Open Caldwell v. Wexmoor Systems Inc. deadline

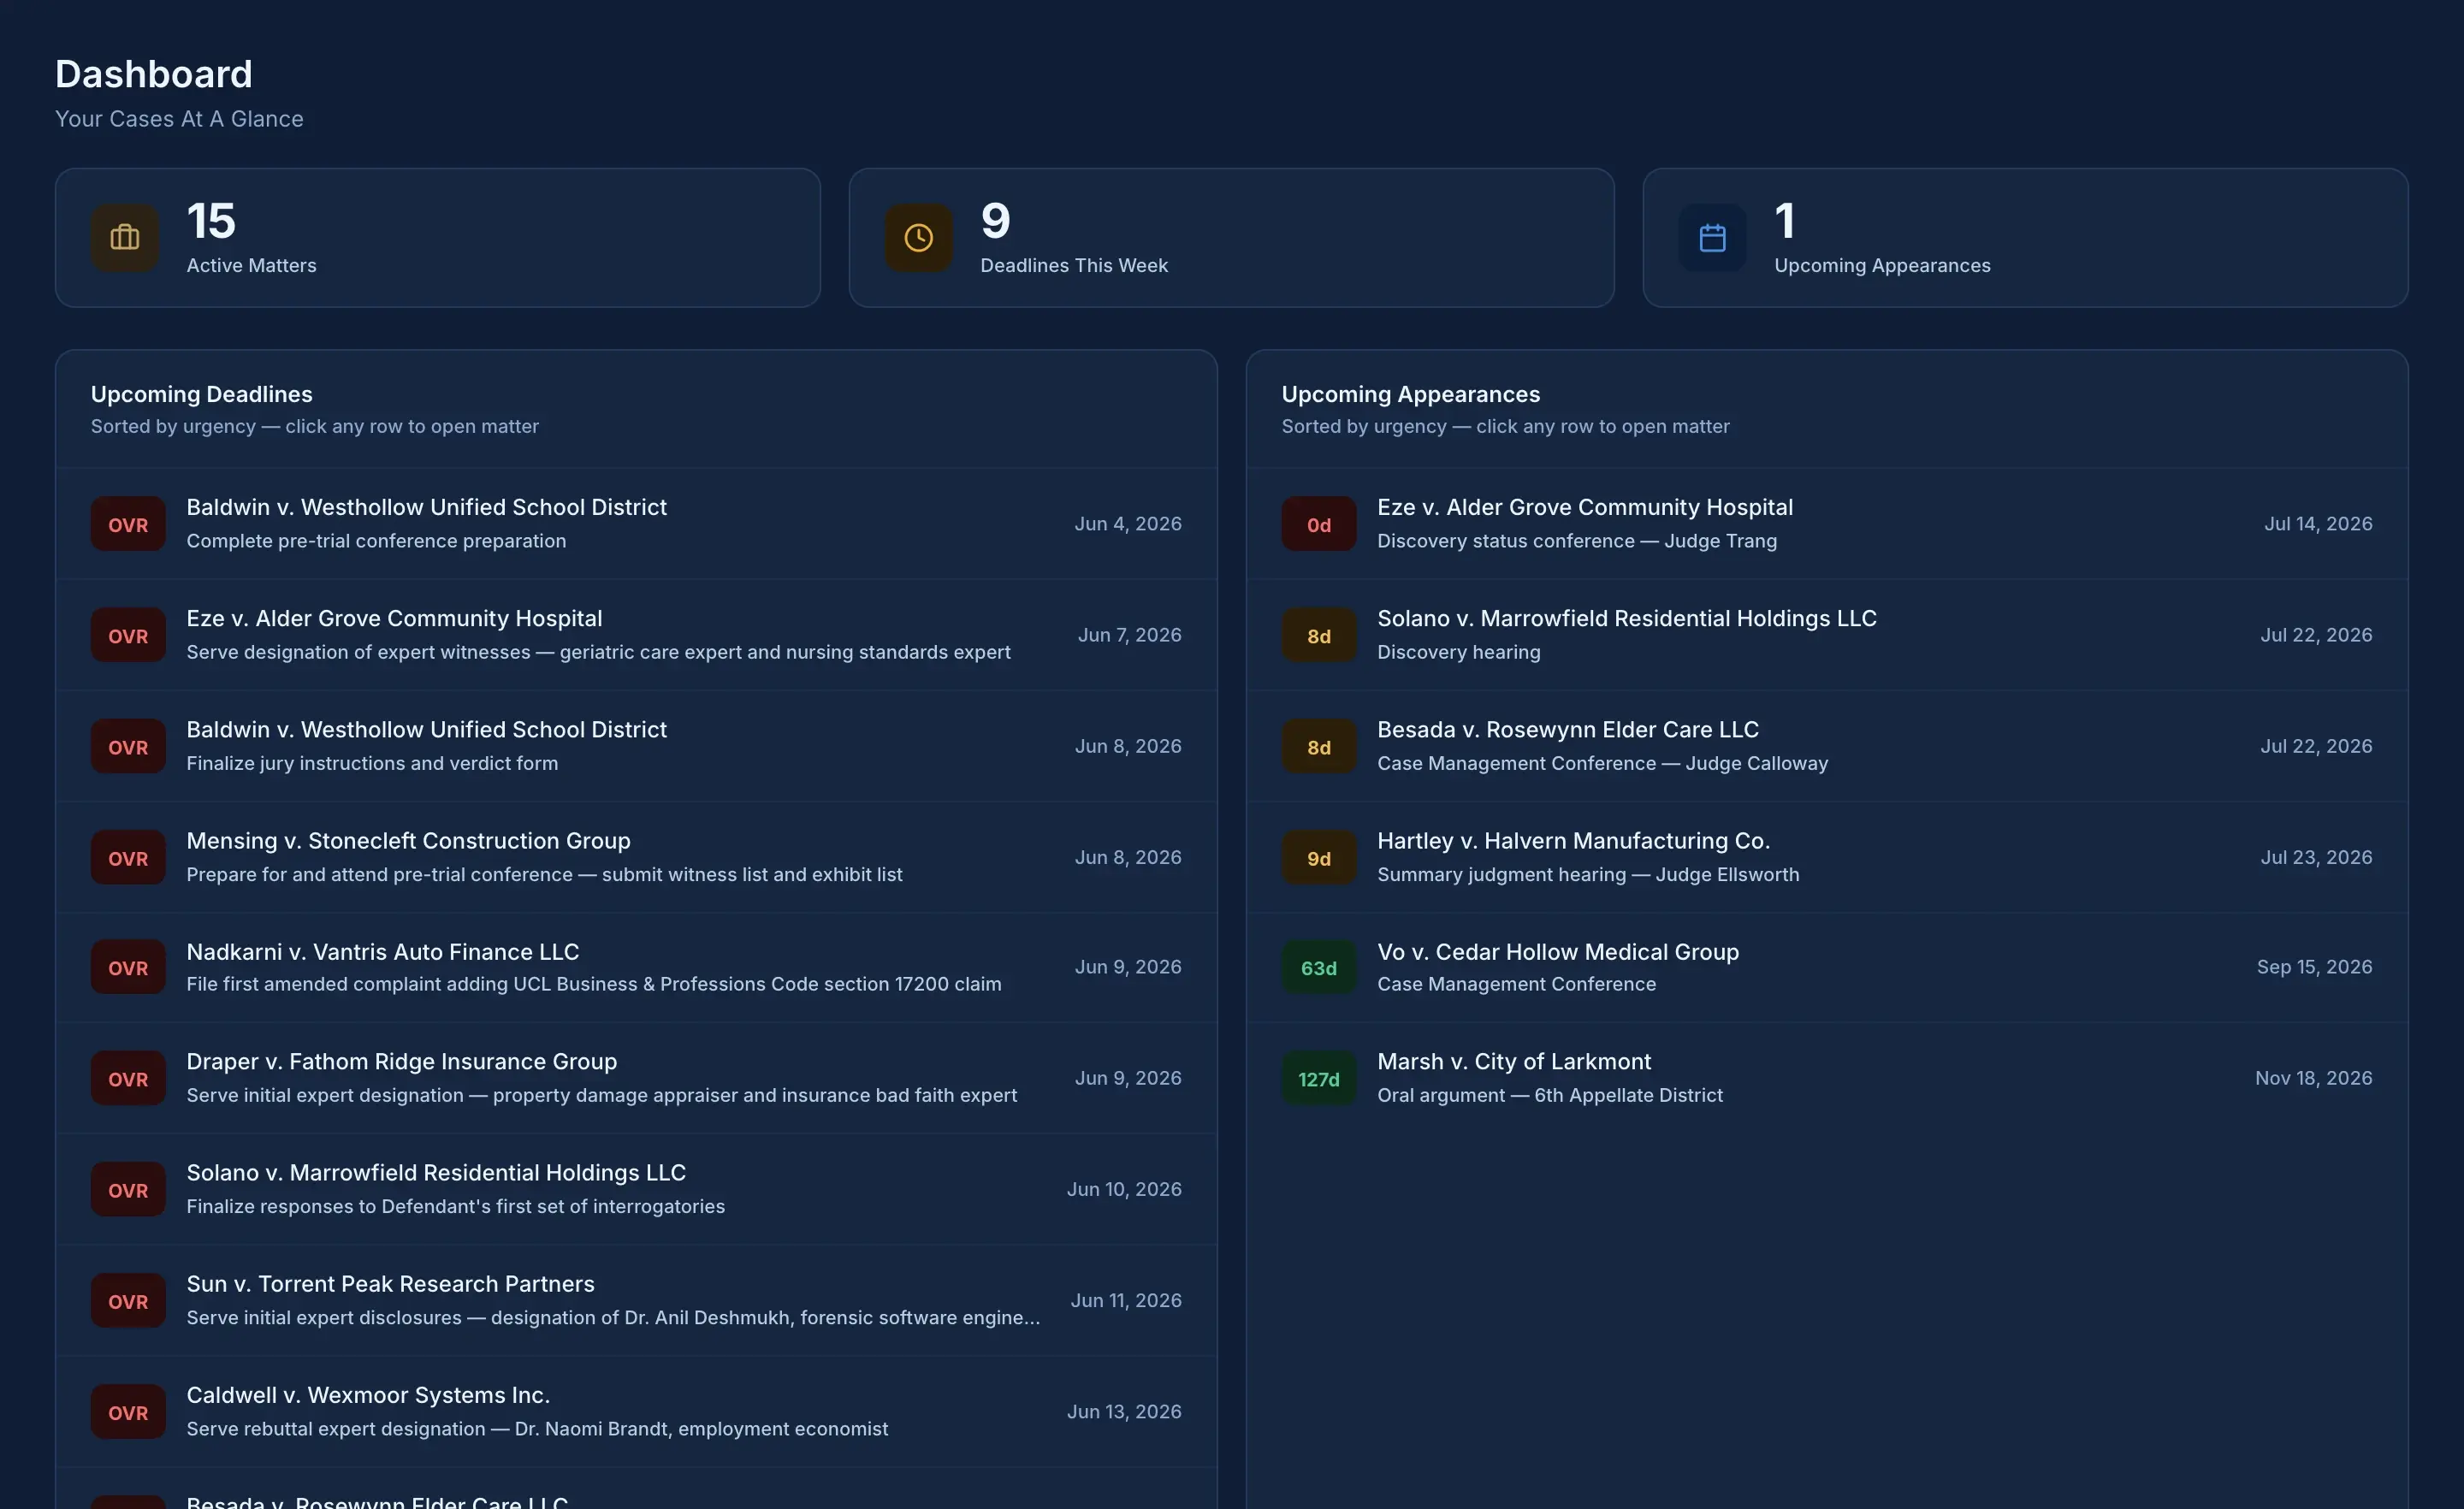[636, 1411]
